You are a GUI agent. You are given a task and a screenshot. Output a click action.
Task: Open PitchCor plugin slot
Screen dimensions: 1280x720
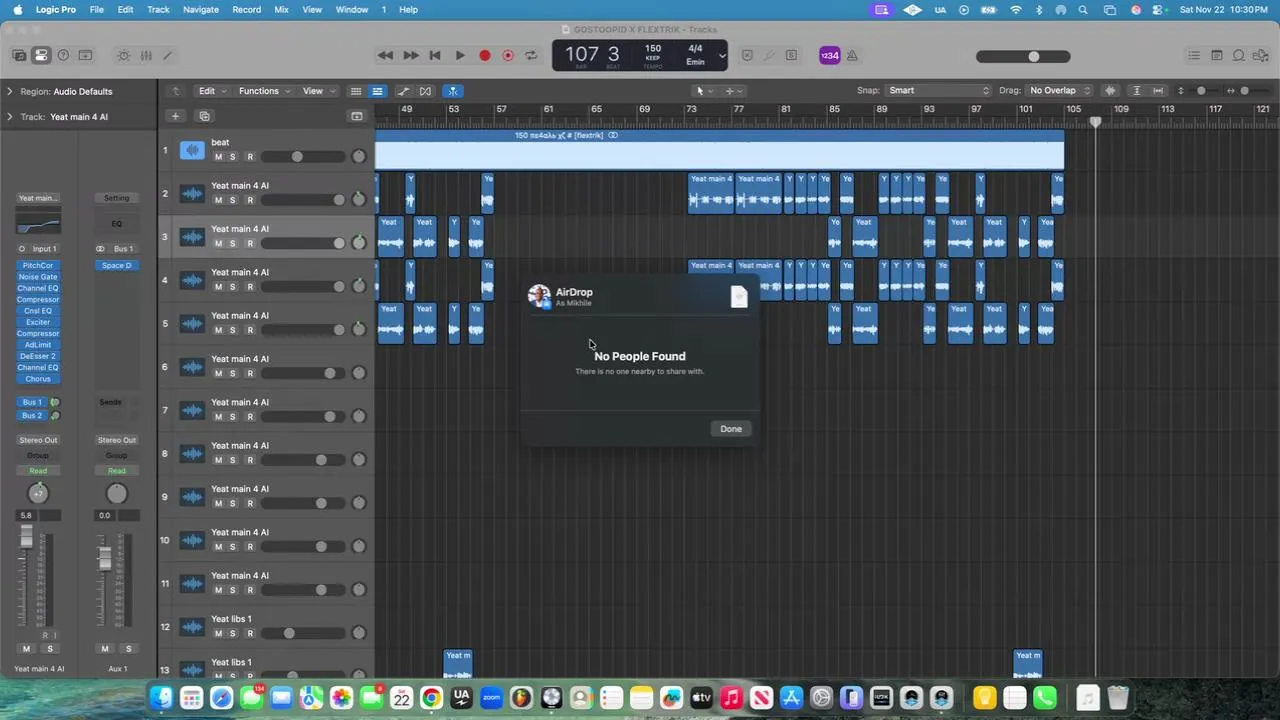[38, 265]
